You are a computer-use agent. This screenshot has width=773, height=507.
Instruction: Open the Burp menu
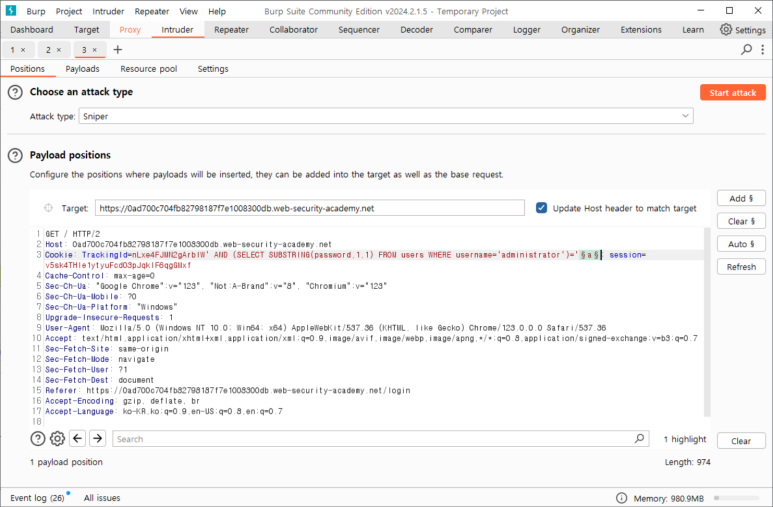pyautogui.click(x=35, y=11)
